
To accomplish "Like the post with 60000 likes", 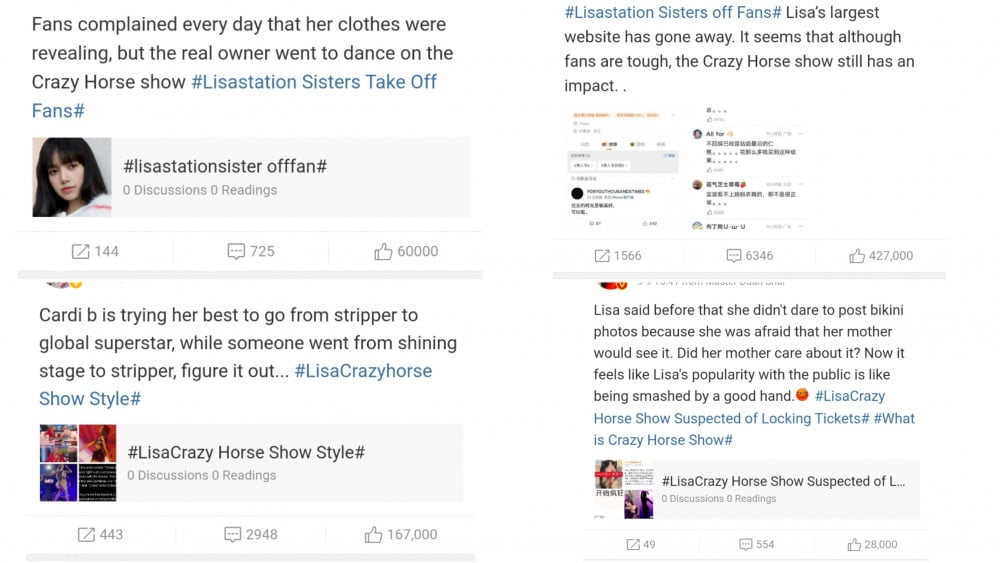I will pos(383,251).
